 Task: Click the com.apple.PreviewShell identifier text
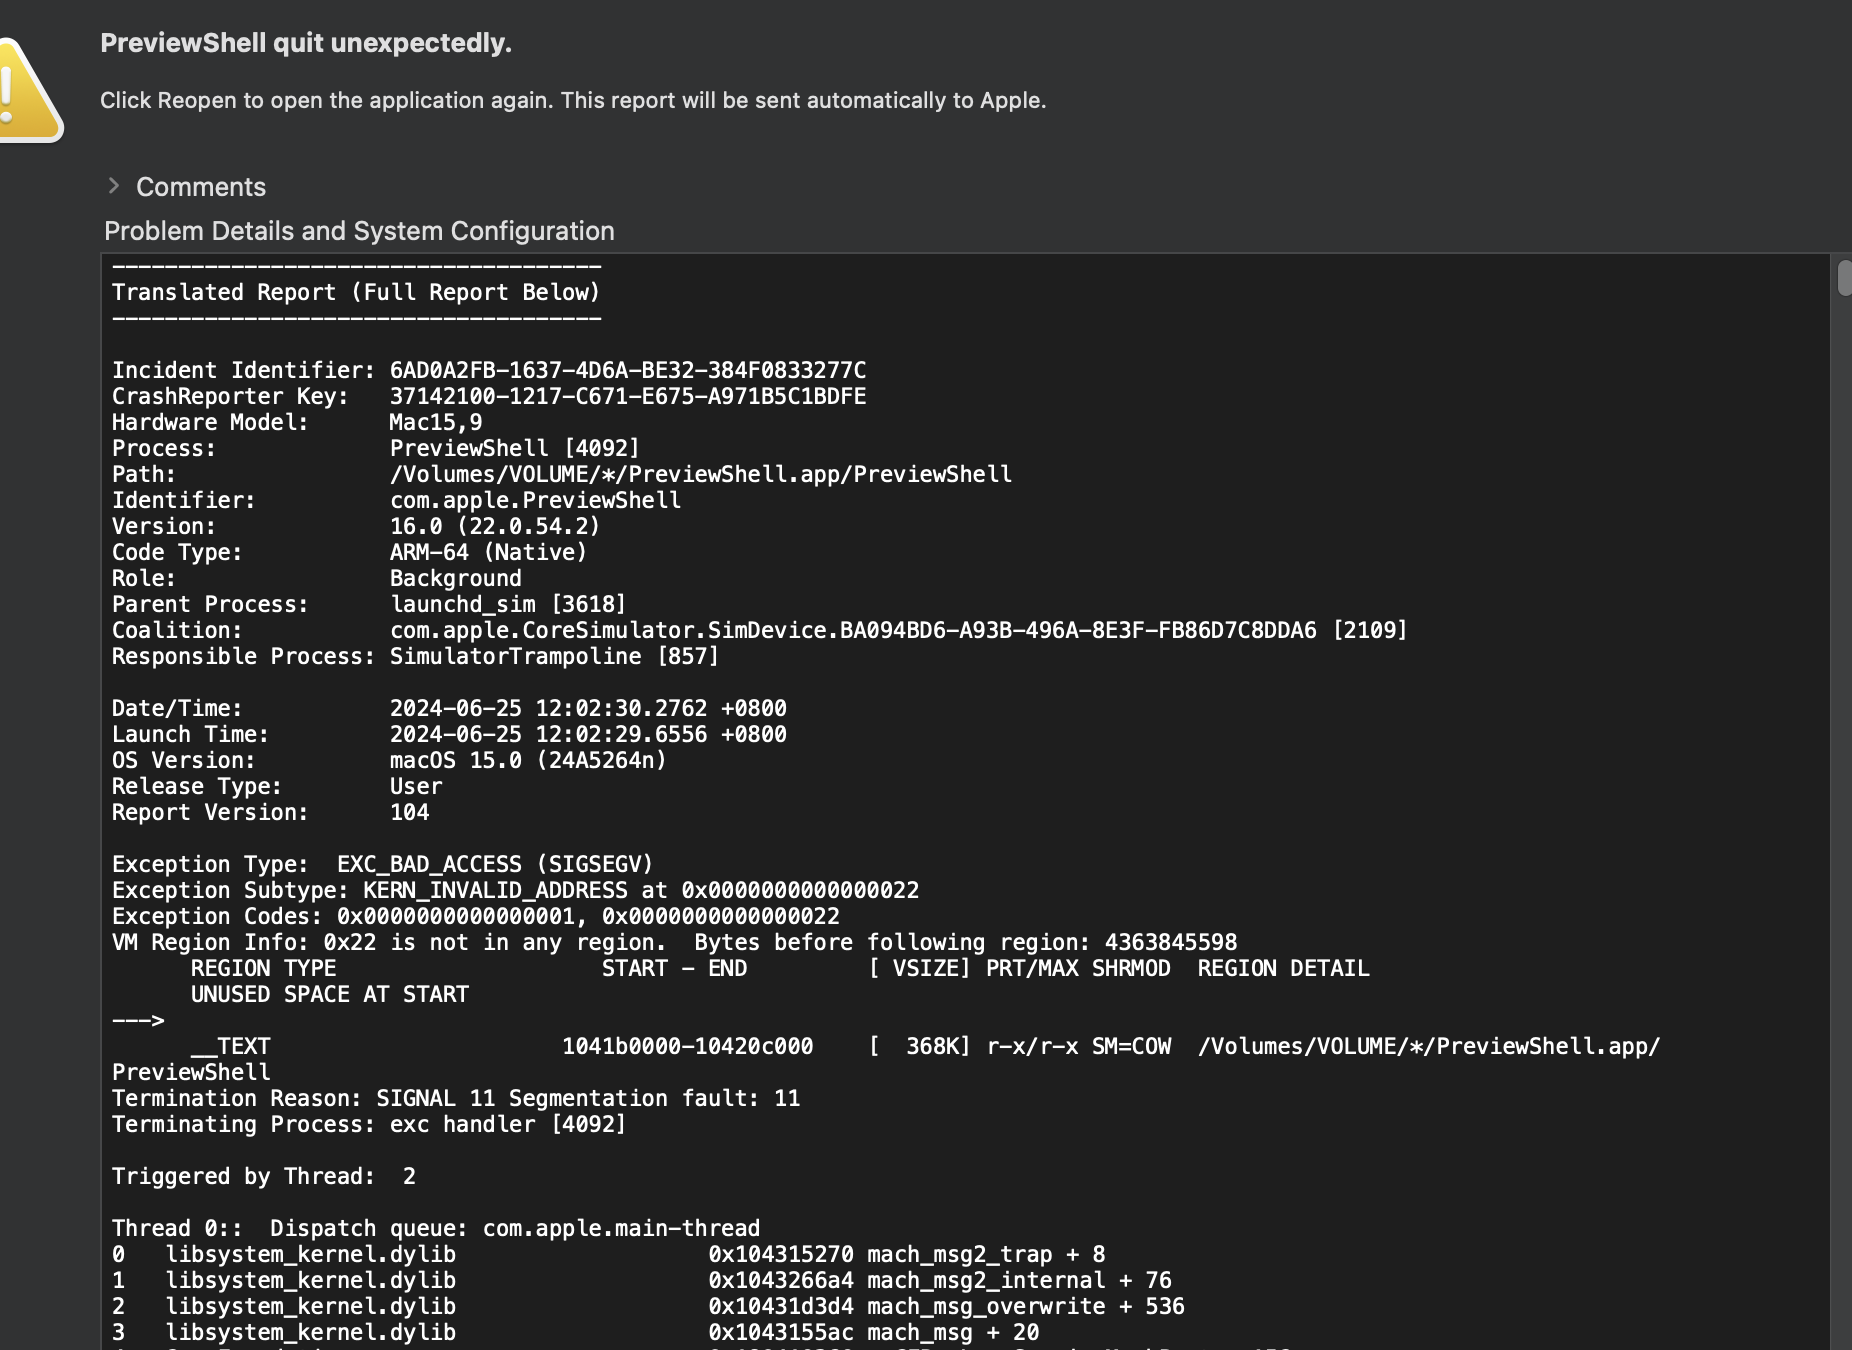coord(535,500)
